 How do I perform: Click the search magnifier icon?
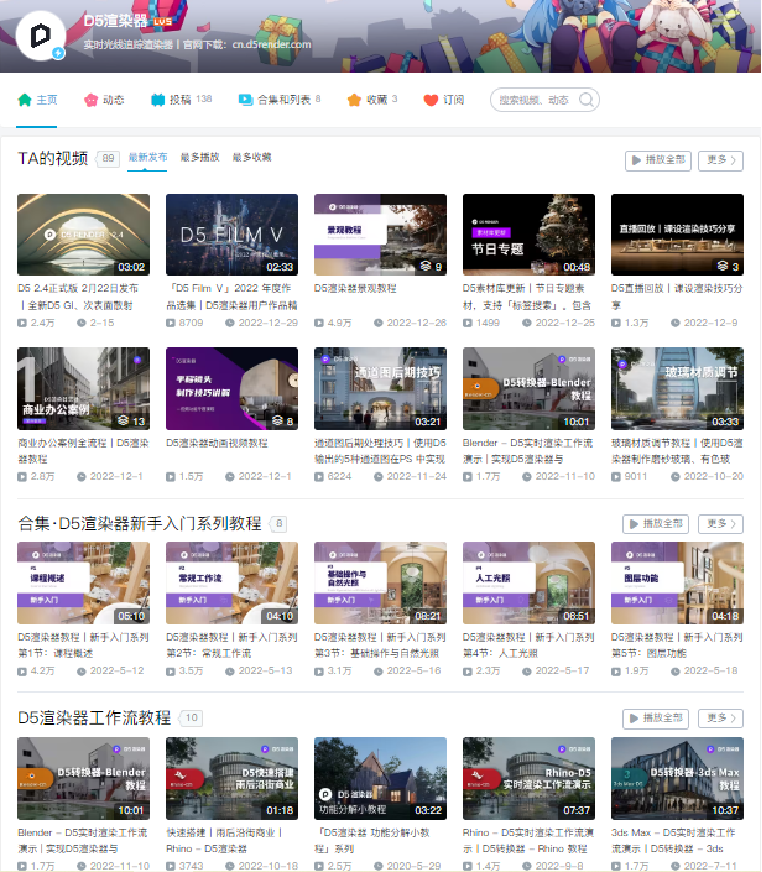(x=586, y=100)
